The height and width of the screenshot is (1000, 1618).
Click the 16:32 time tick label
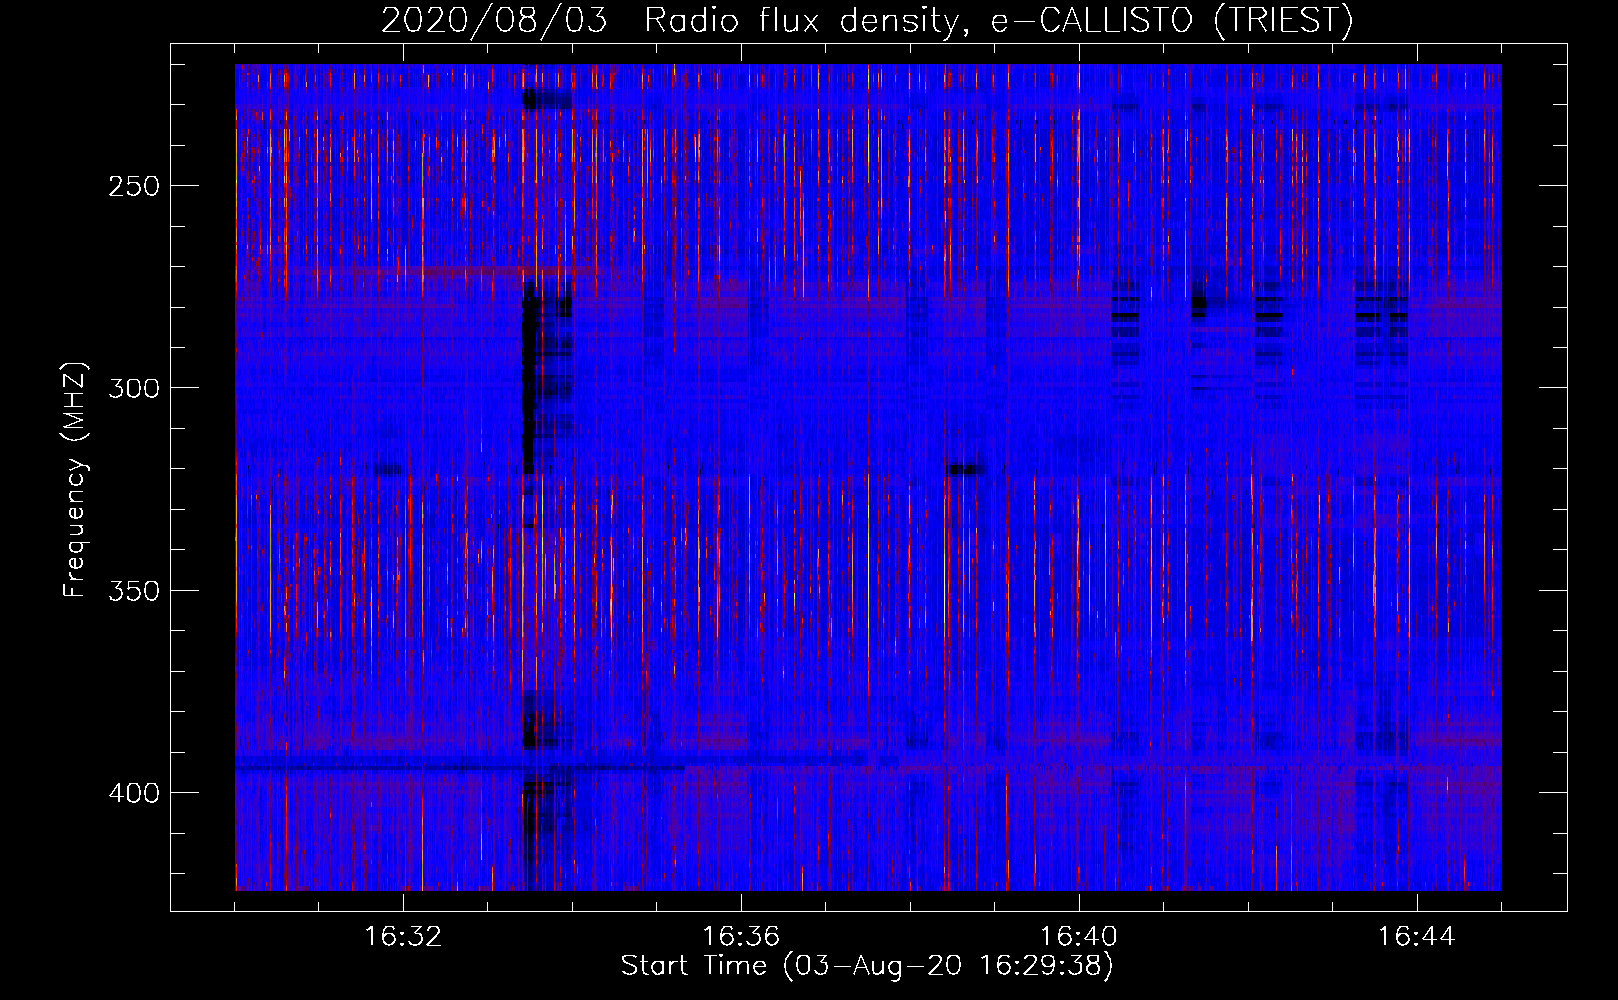pyautogui.click(x=403, y=937)
